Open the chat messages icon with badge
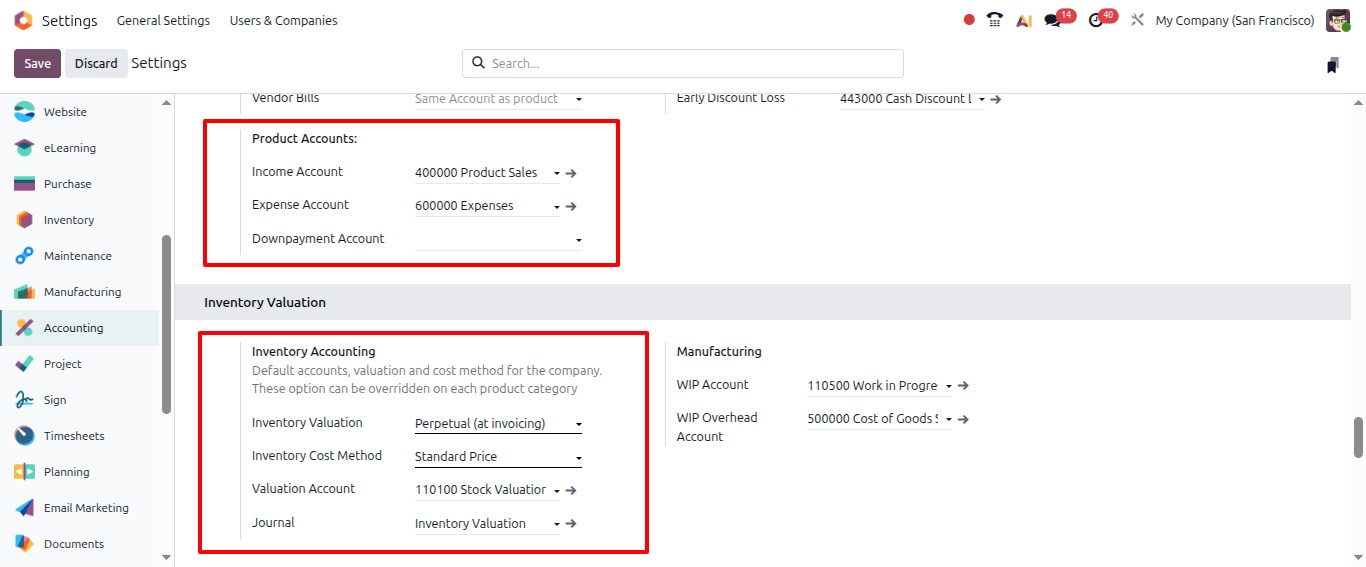 (1054, 20)
